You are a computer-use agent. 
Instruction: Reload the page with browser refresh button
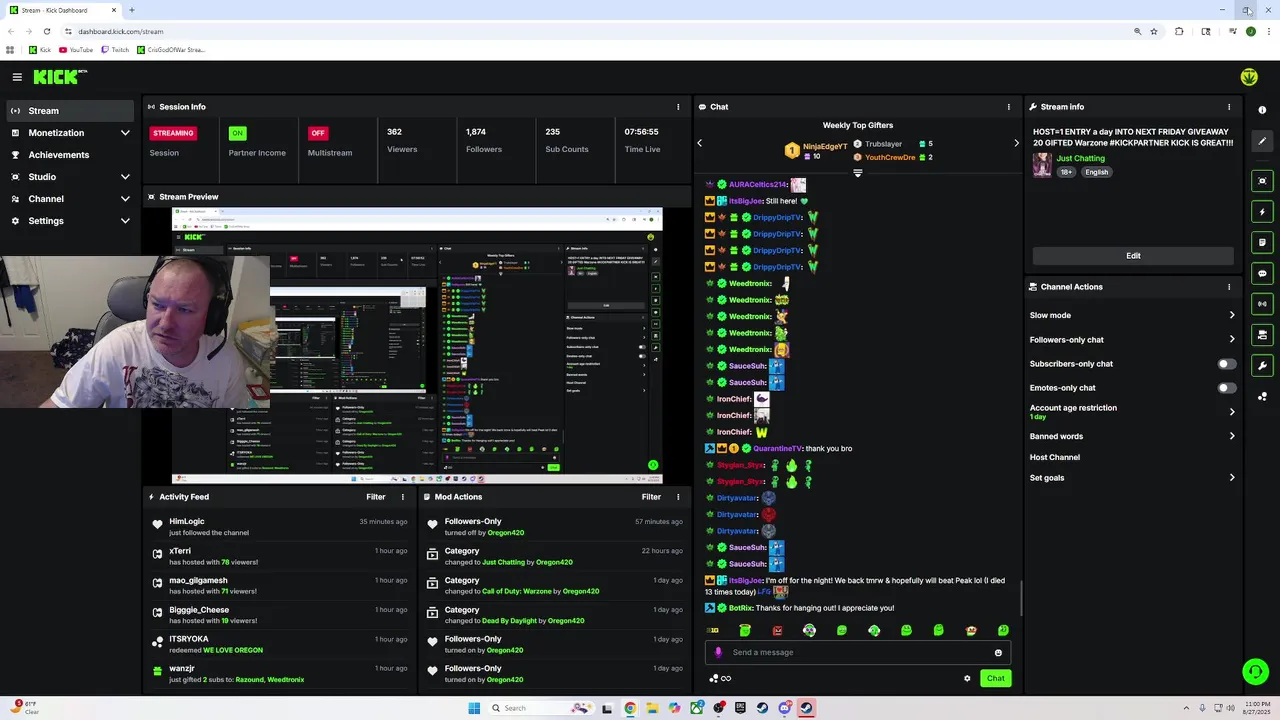[x=46, y=31]
